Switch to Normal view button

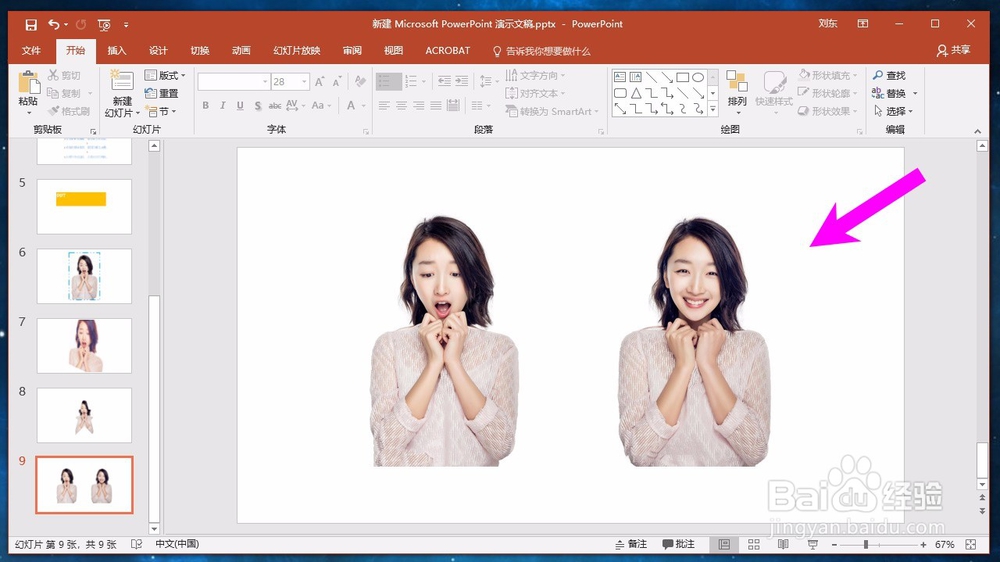coord(724,544)
